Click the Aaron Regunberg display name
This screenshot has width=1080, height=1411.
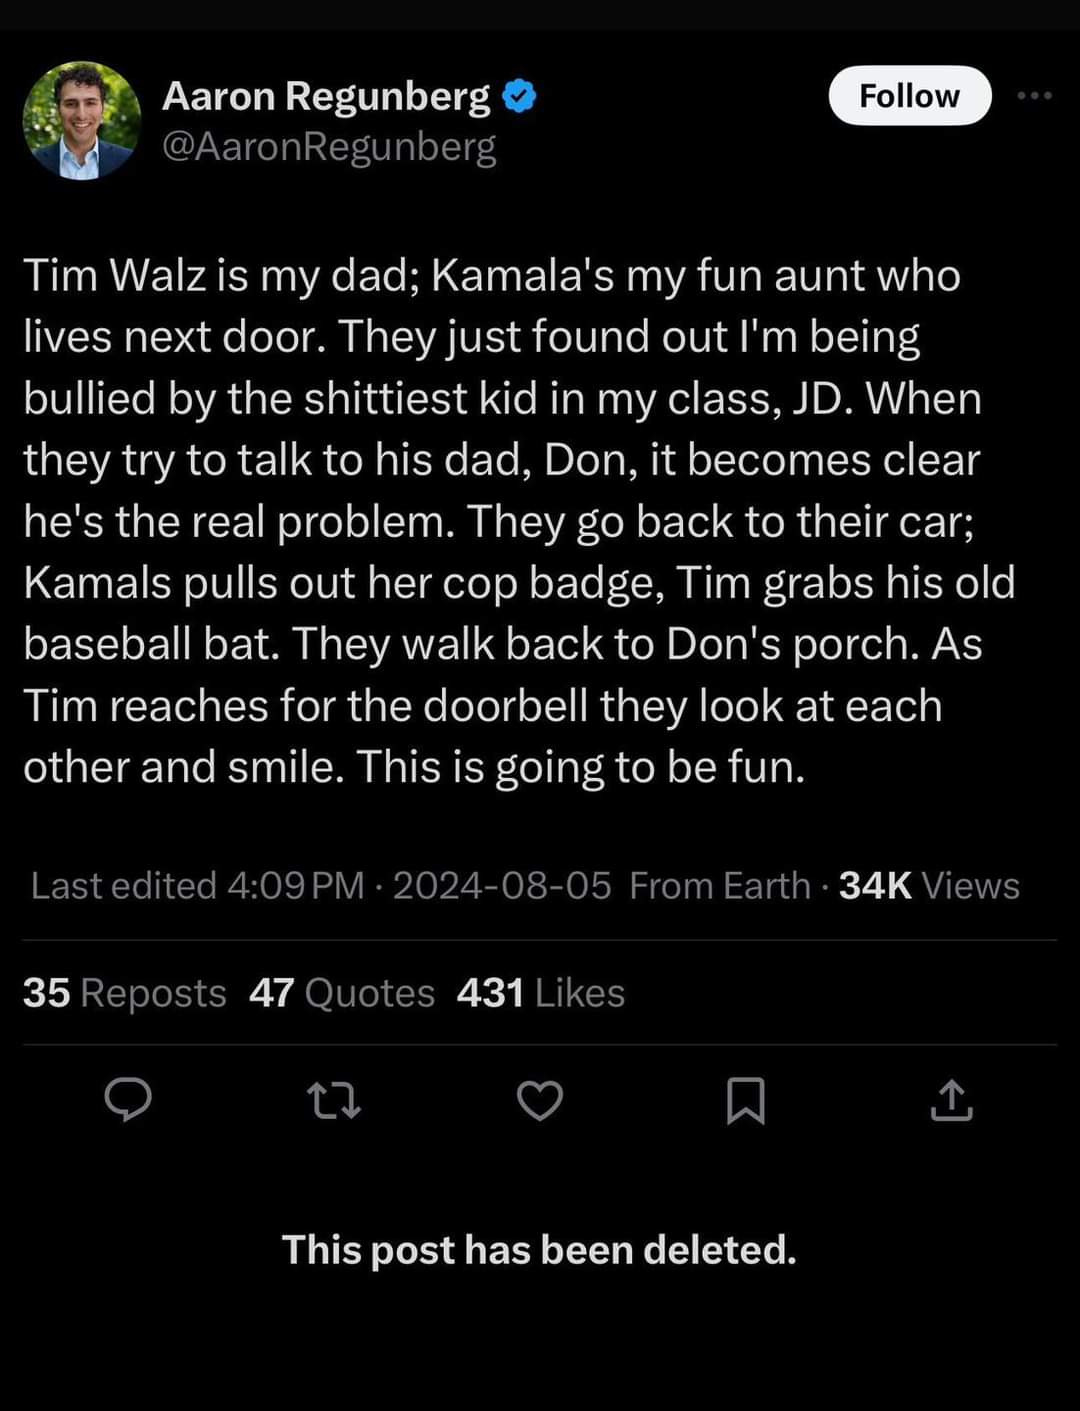[x=326, y=96]
